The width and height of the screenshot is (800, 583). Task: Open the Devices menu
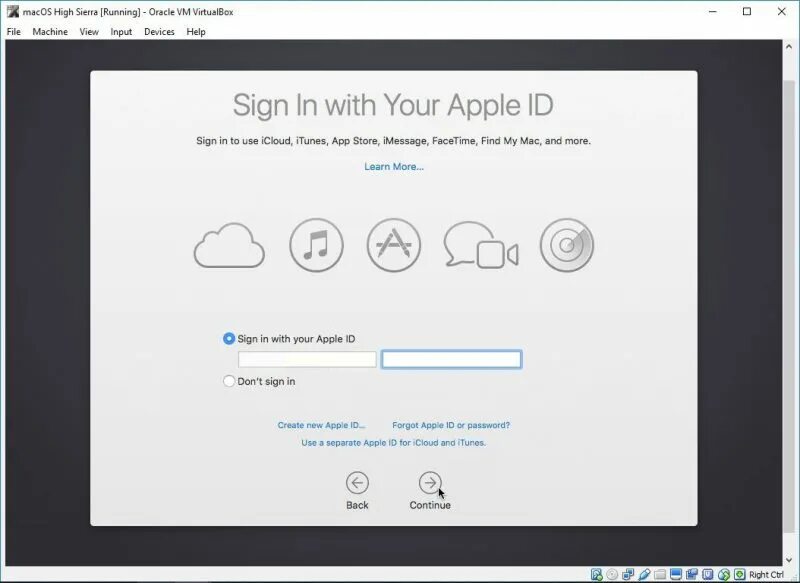(x=159, y=32)
